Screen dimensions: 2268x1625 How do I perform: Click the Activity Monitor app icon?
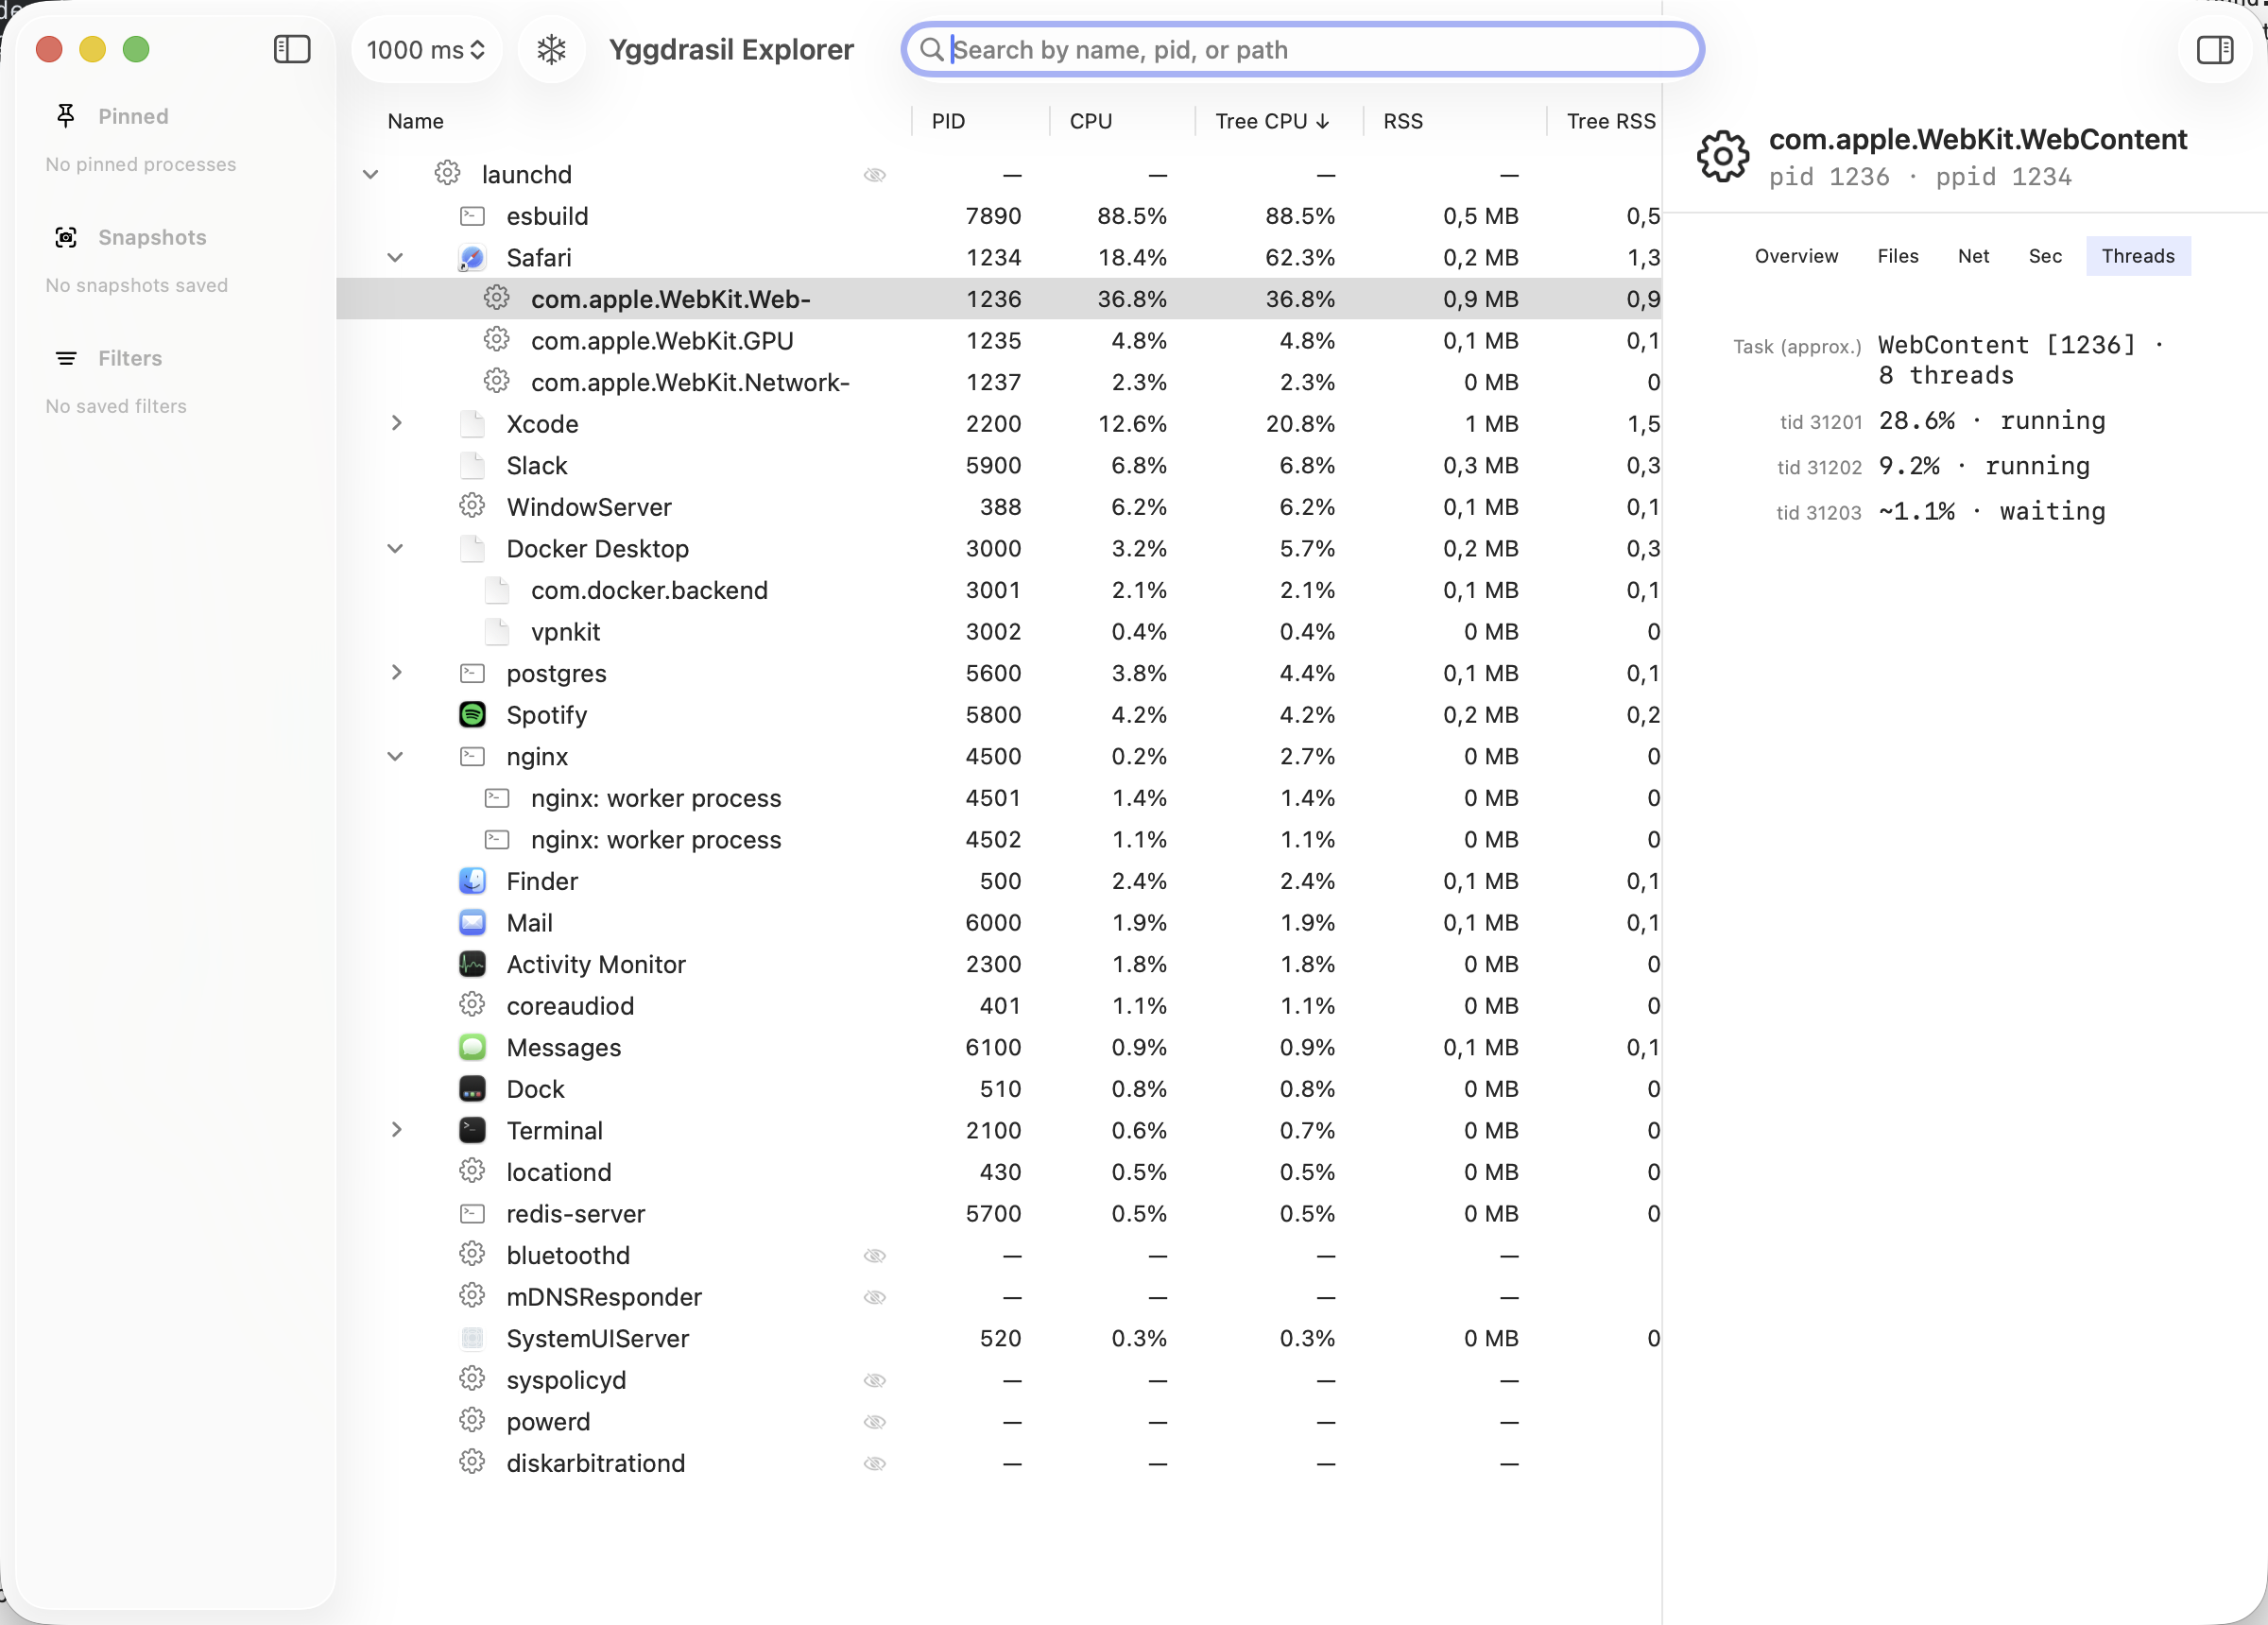(x=472, y=964)
